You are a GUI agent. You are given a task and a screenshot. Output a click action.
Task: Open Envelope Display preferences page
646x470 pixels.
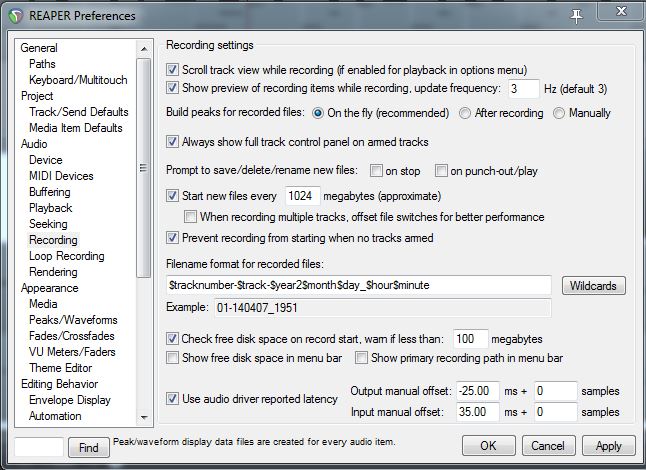[x=70, y=400]
